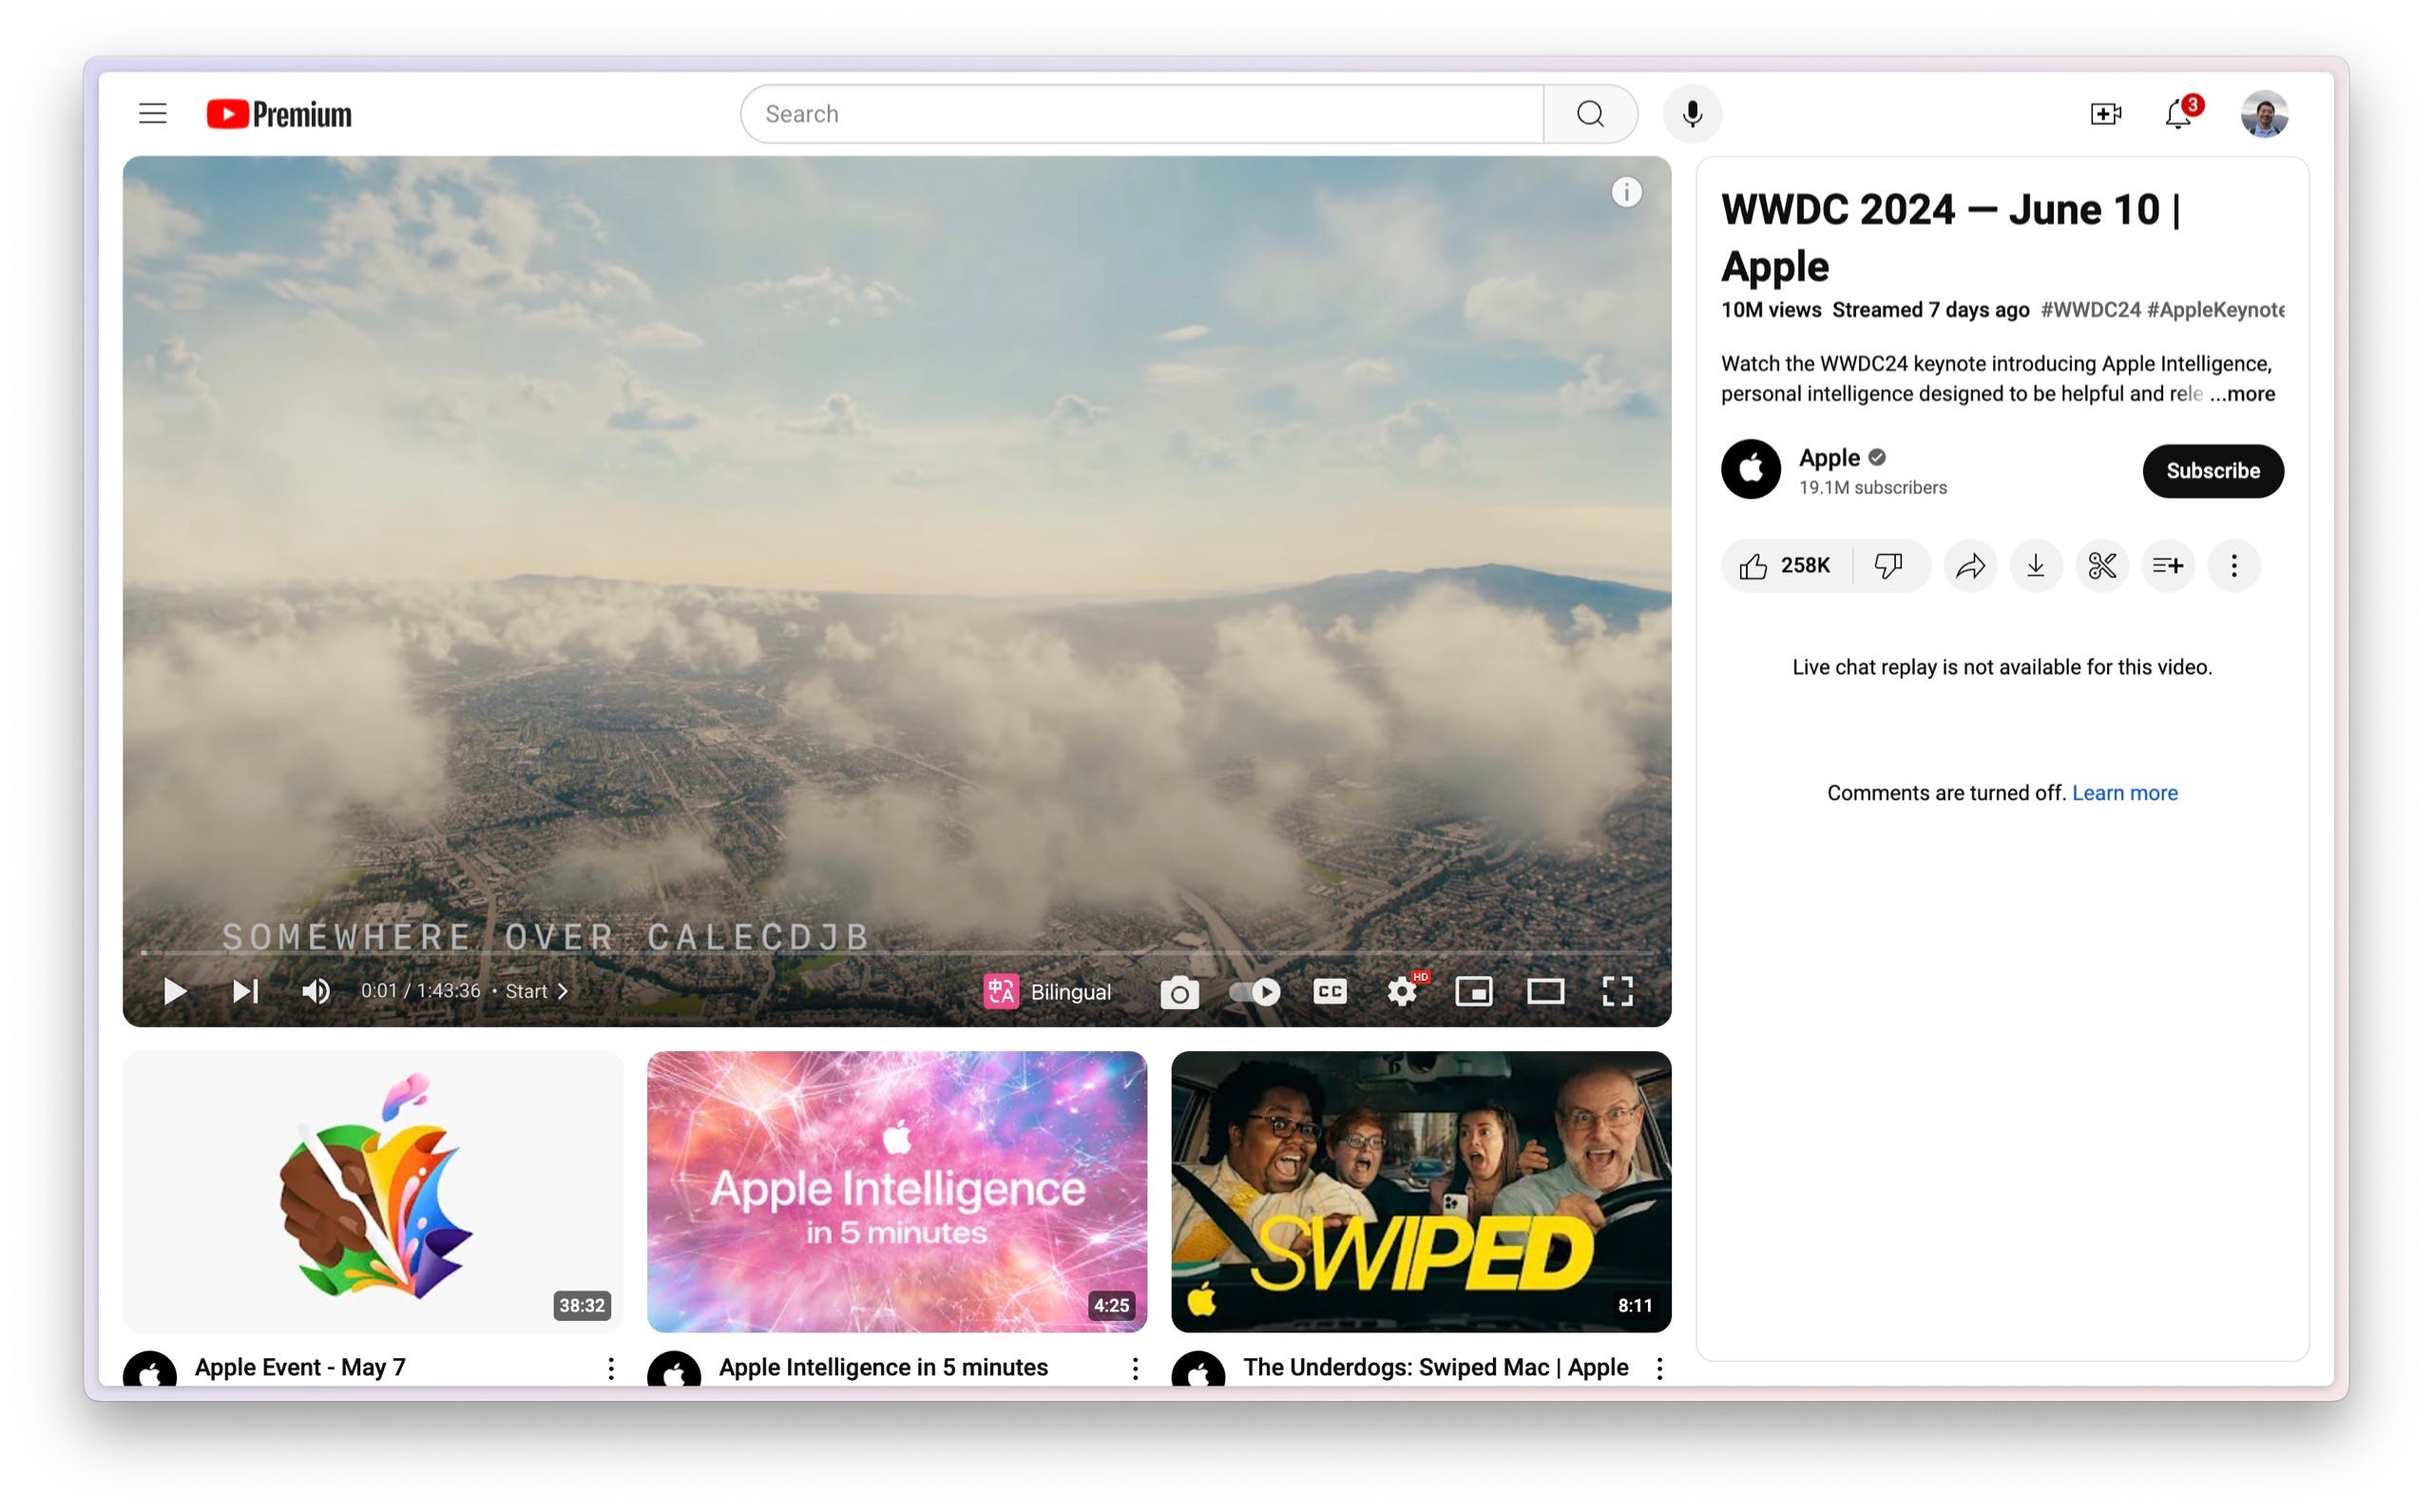This screenshot has height=1512, width=2433.
Task: Open more actions menu beside save
Action: click(2233, 566)
